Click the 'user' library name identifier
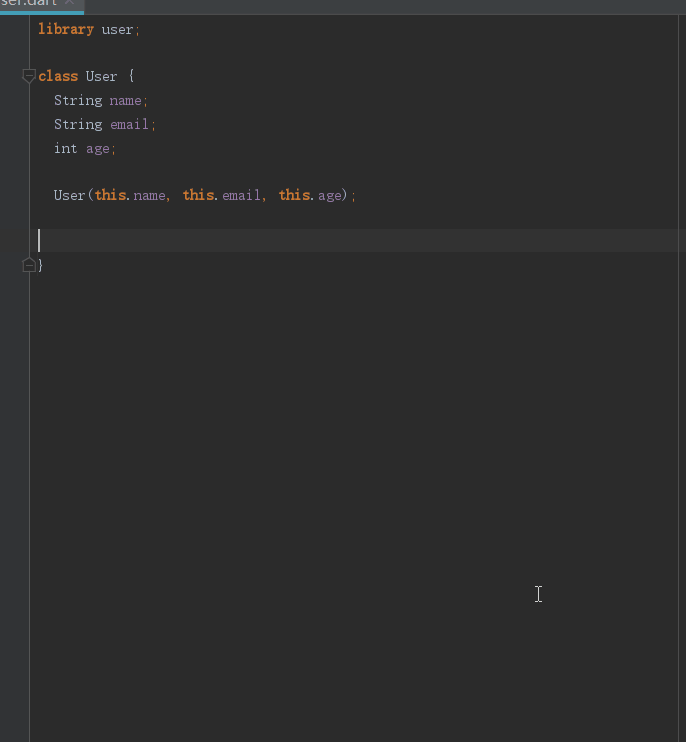This screenshot has width=686, height=742. click(x=117, y=29)
